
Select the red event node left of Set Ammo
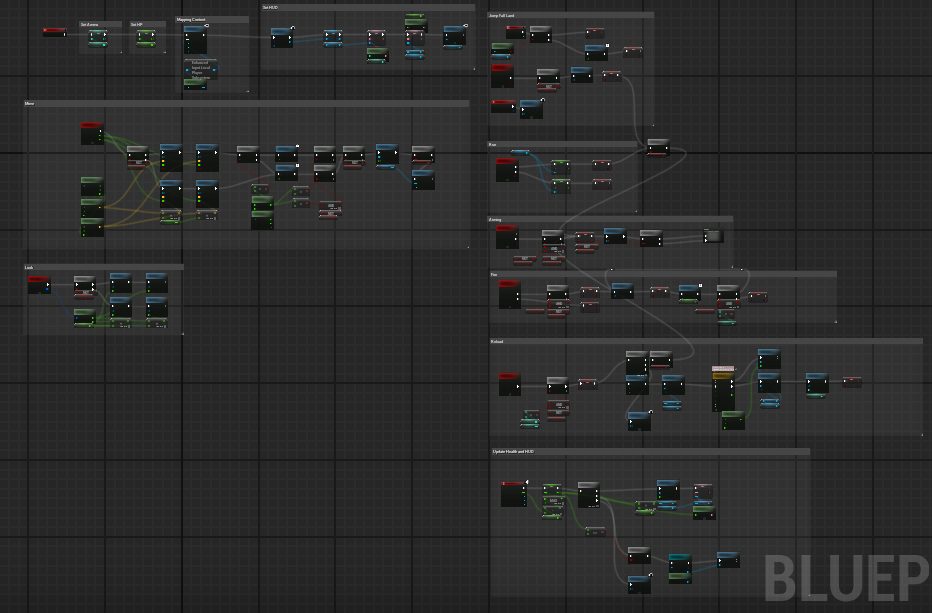[55, 32]
